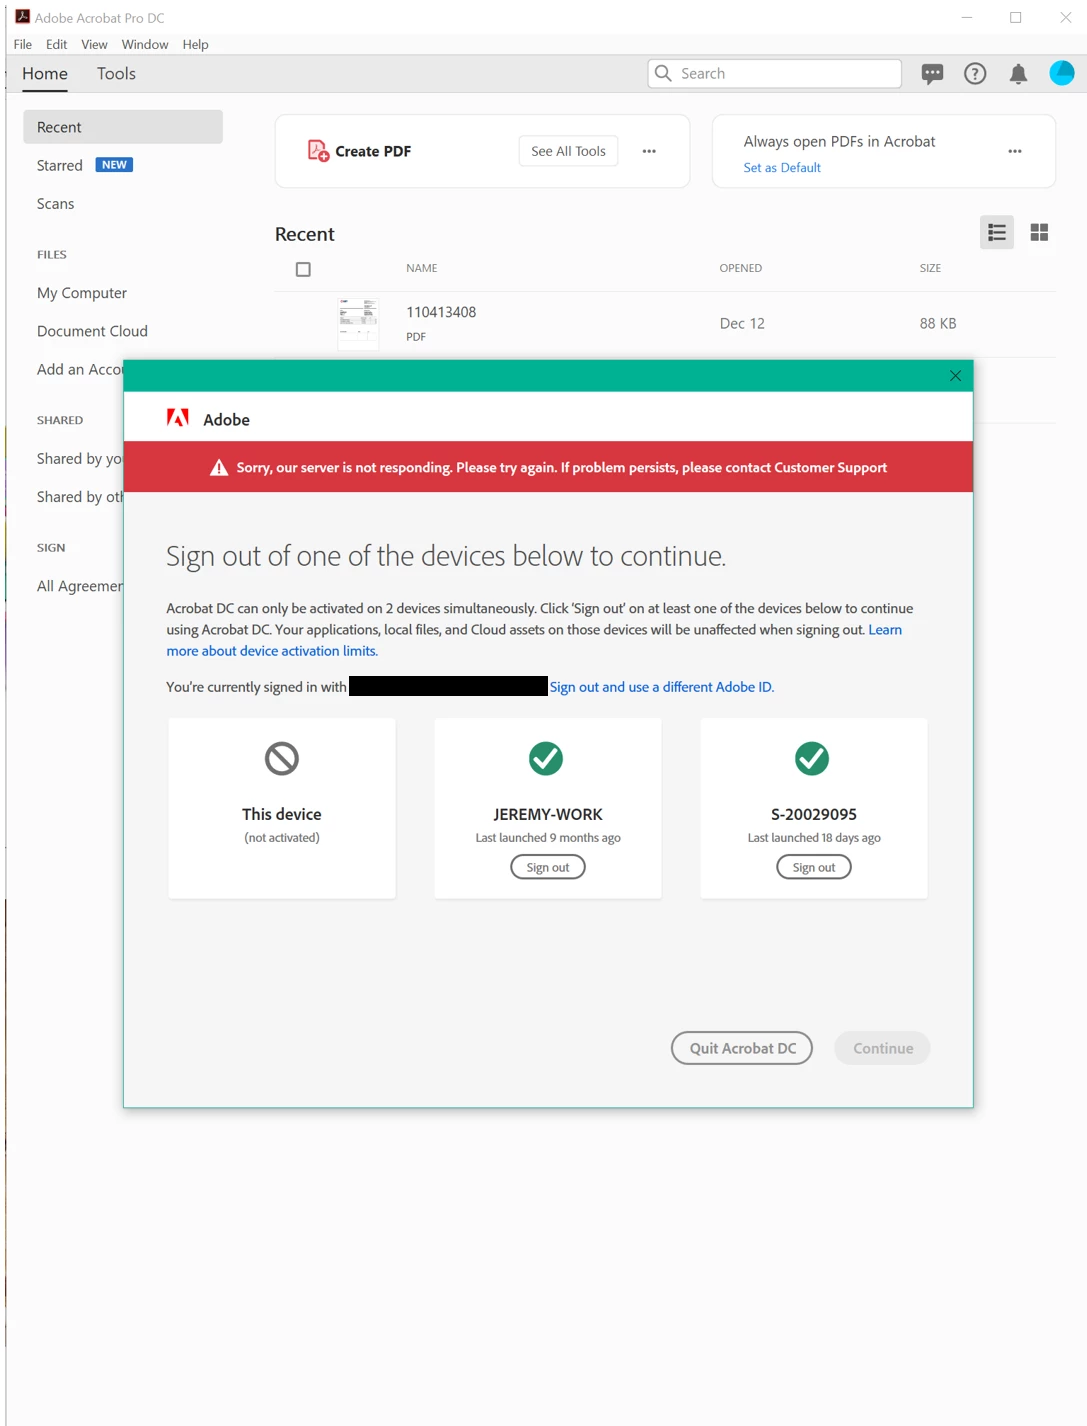This screenshot has height=1426, width=1087.
Task: Click the Create PDF icon
Action: [x=318, y=151]
